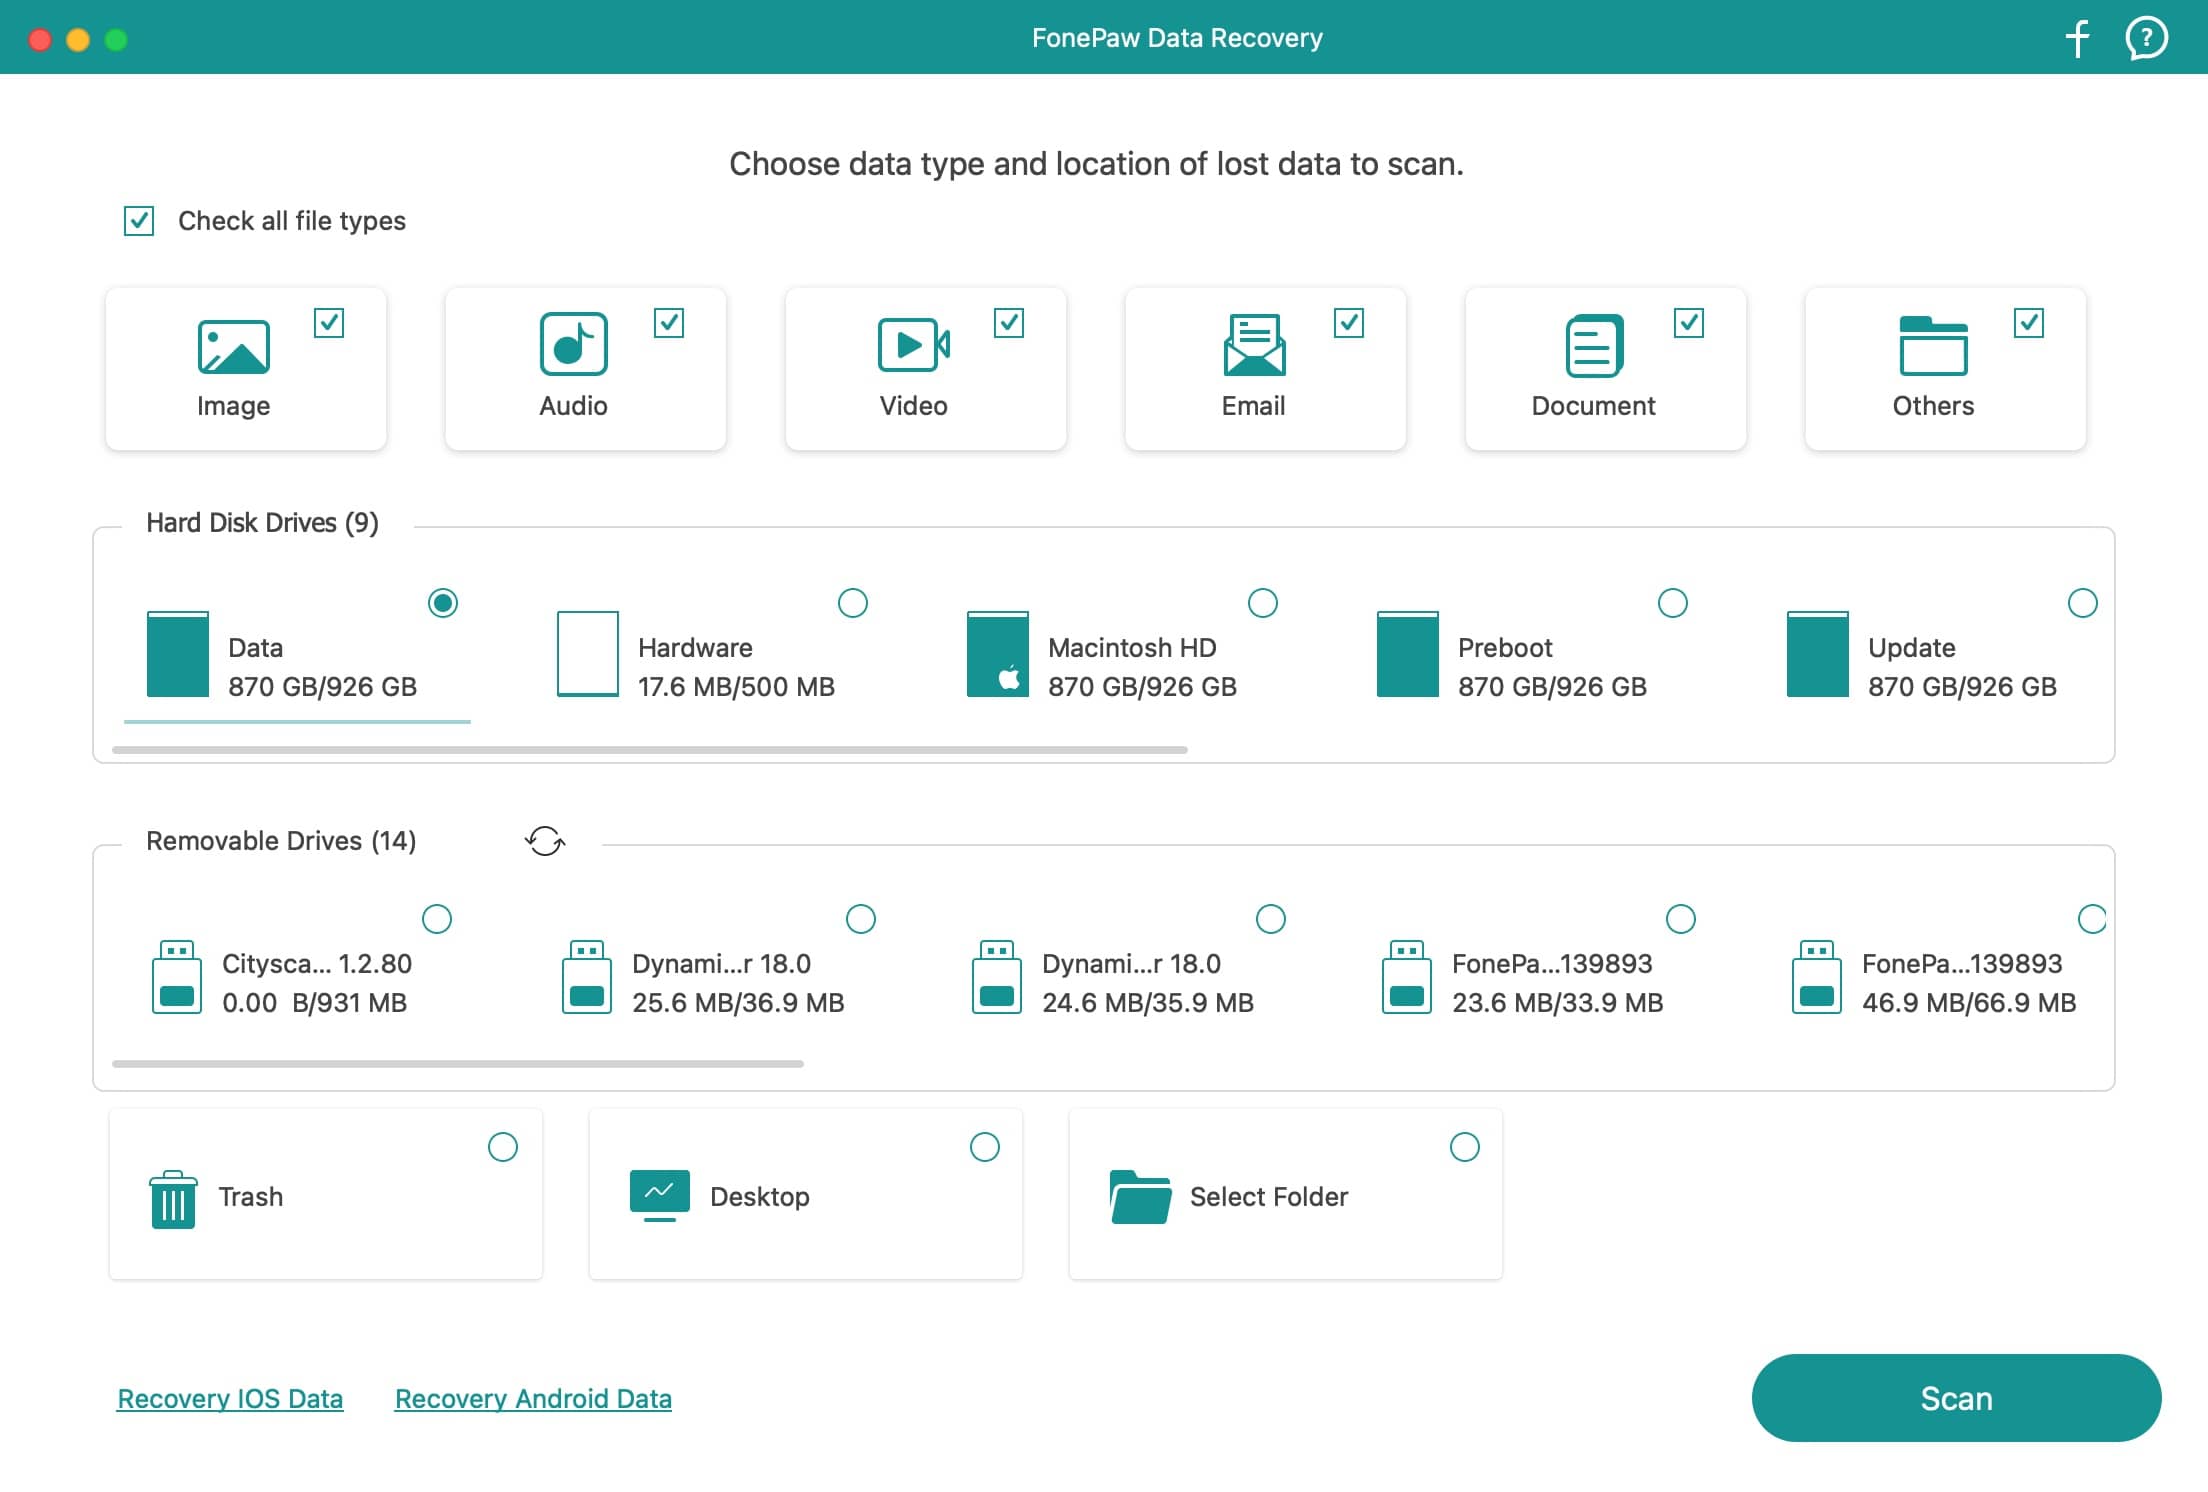Click the Update drive icon
The height and width of the screenshot is (1492, 2208).
coord(1818,654)
